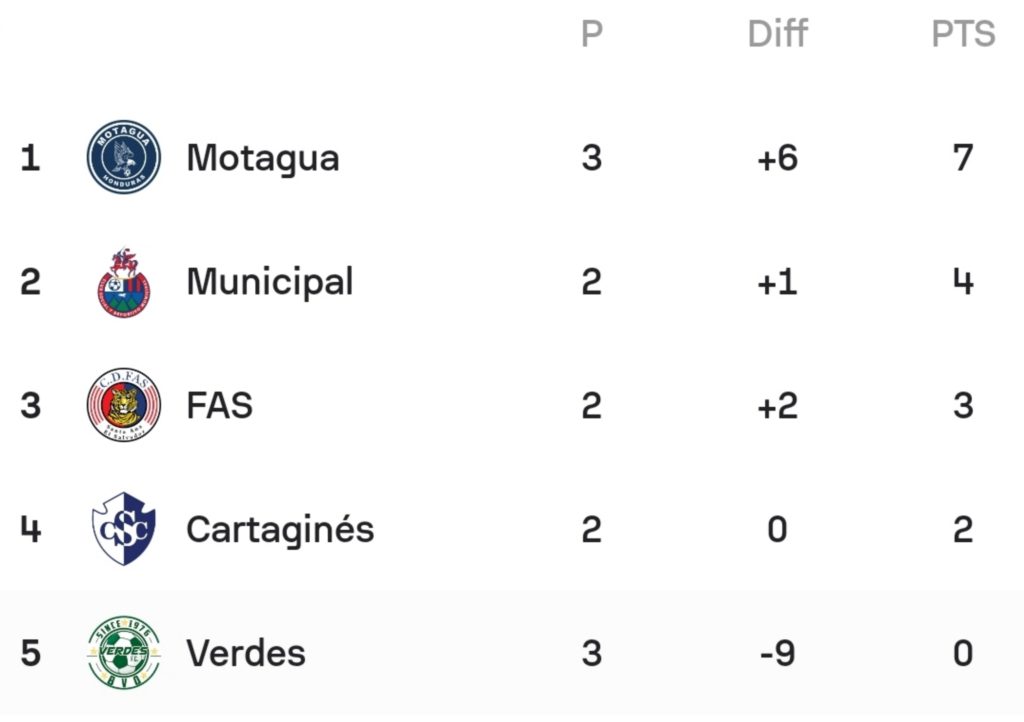Select the FAS team name
This screenshot has width=1024, height=722.
(x=219, y=405)
